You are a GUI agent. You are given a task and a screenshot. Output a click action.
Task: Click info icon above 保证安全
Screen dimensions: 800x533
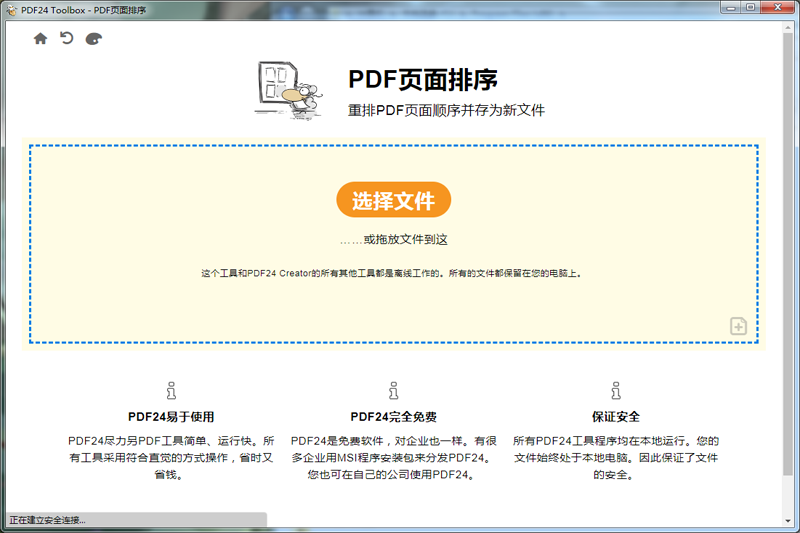615,390
